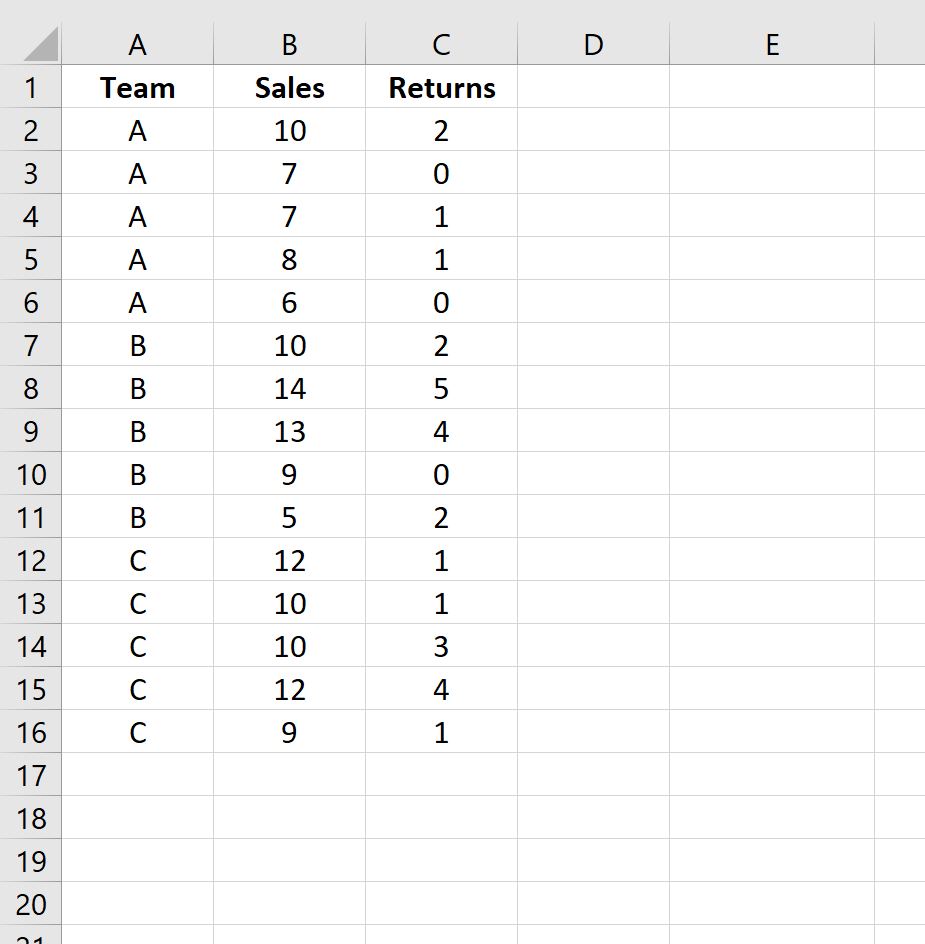Select column A header
This screenshot has height=944, width=925.
(137, 44)
